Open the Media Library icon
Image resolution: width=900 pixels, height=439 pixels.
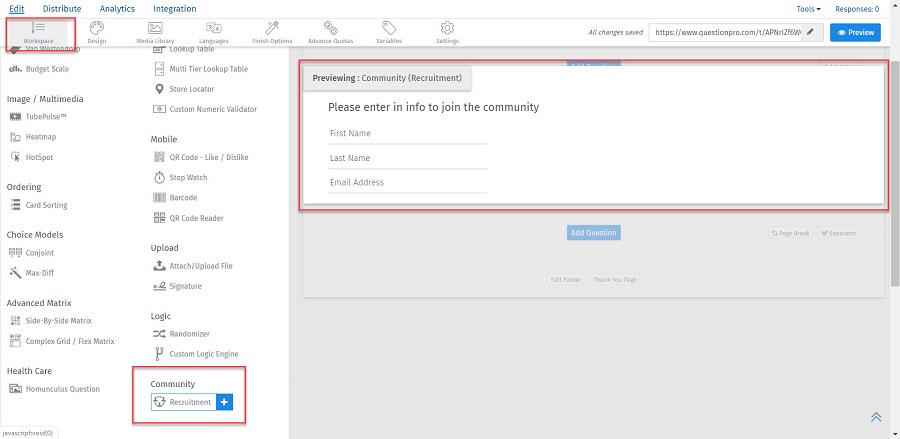pyautogui.click(x=155, y=28)
